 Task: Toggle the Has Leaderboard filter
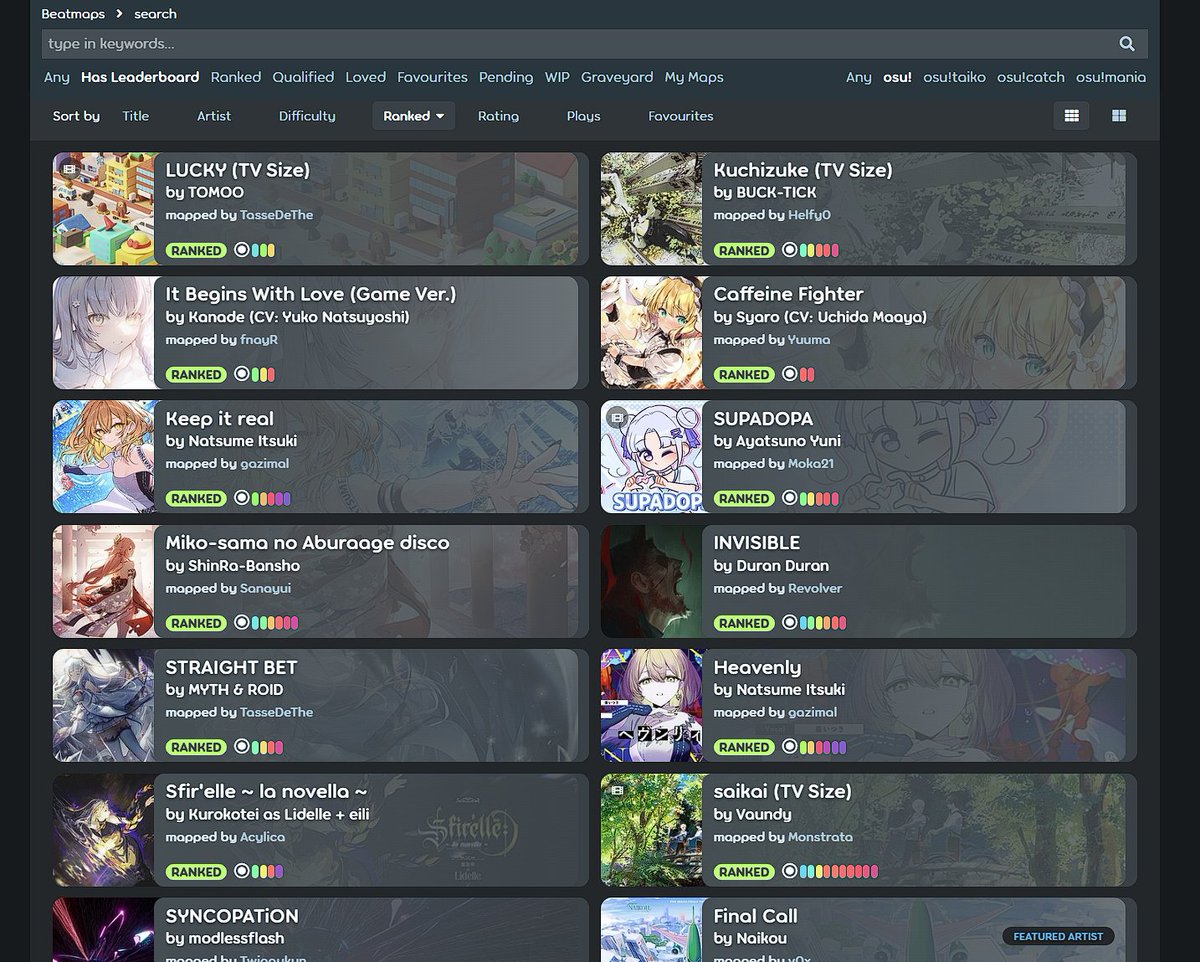140,77
